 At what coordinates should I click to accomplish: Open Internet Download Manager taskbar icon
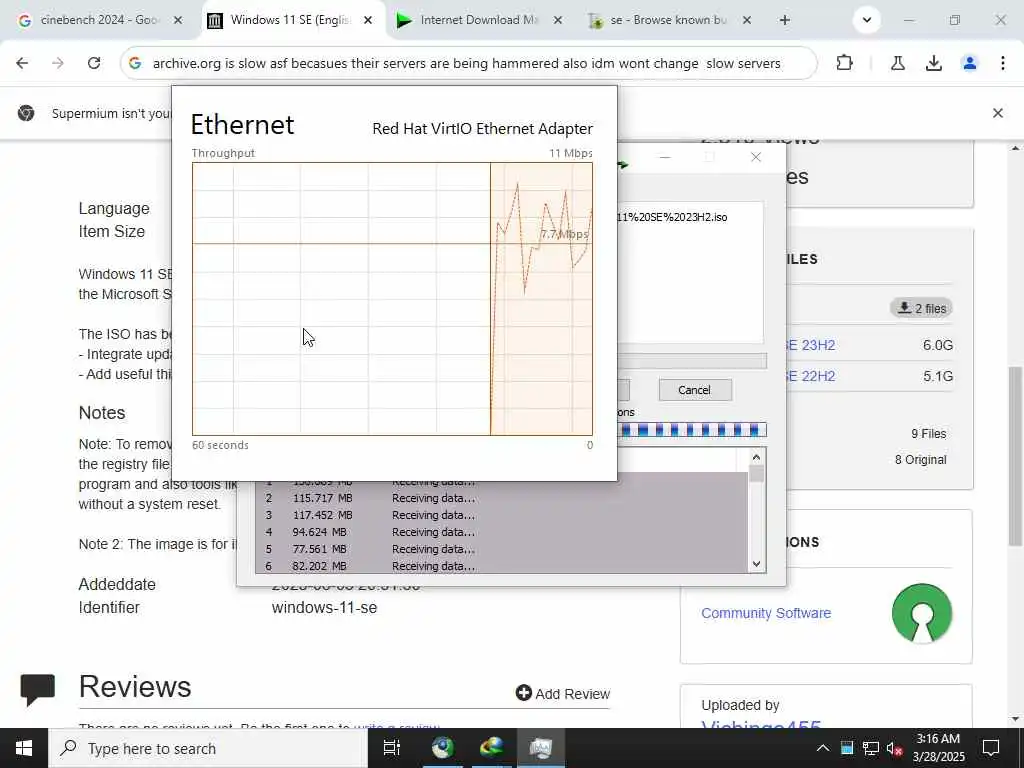pos(491,748)
